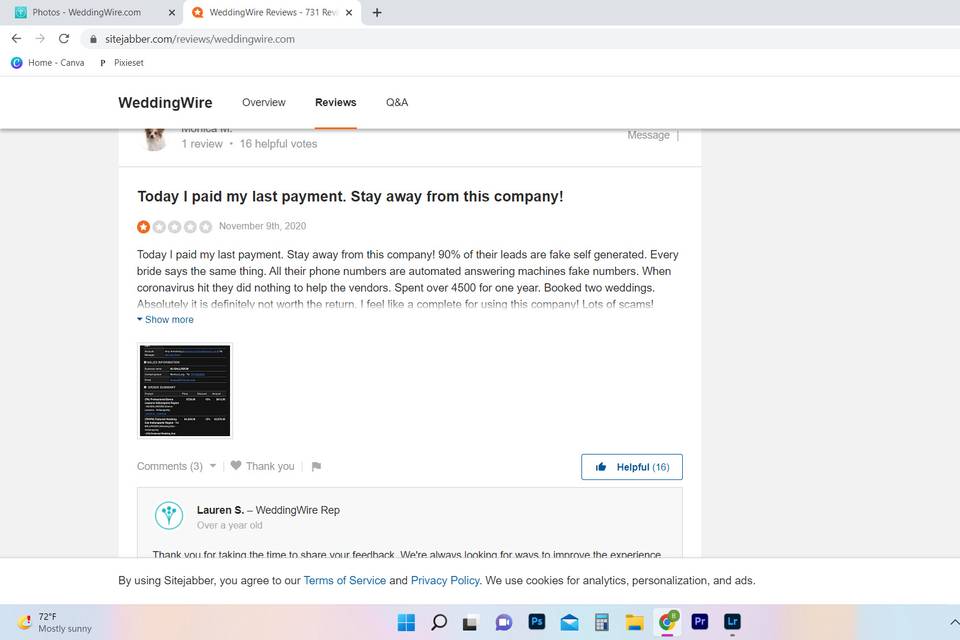Click the Thank you heart icon
Screen dimensions: 960x640
tap(236, 465)
